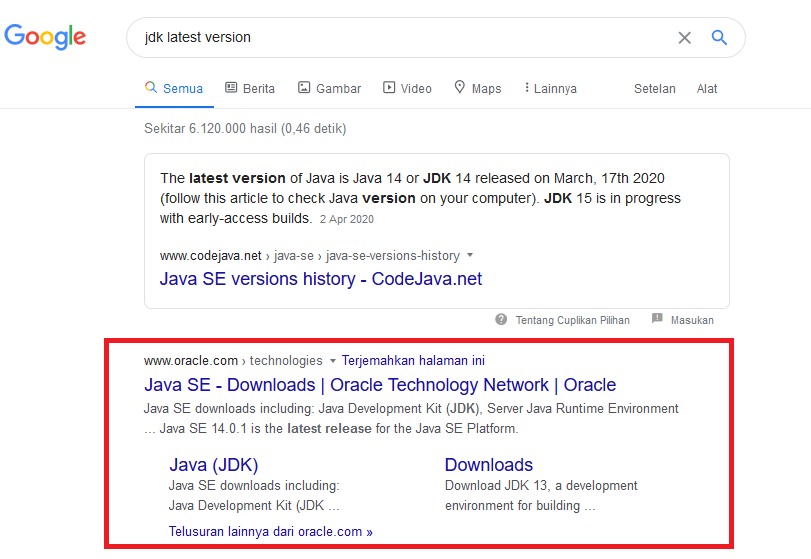This screenshot has width=811, height=559.
Task: Go to the Video tab
Action: coord(407,88)
